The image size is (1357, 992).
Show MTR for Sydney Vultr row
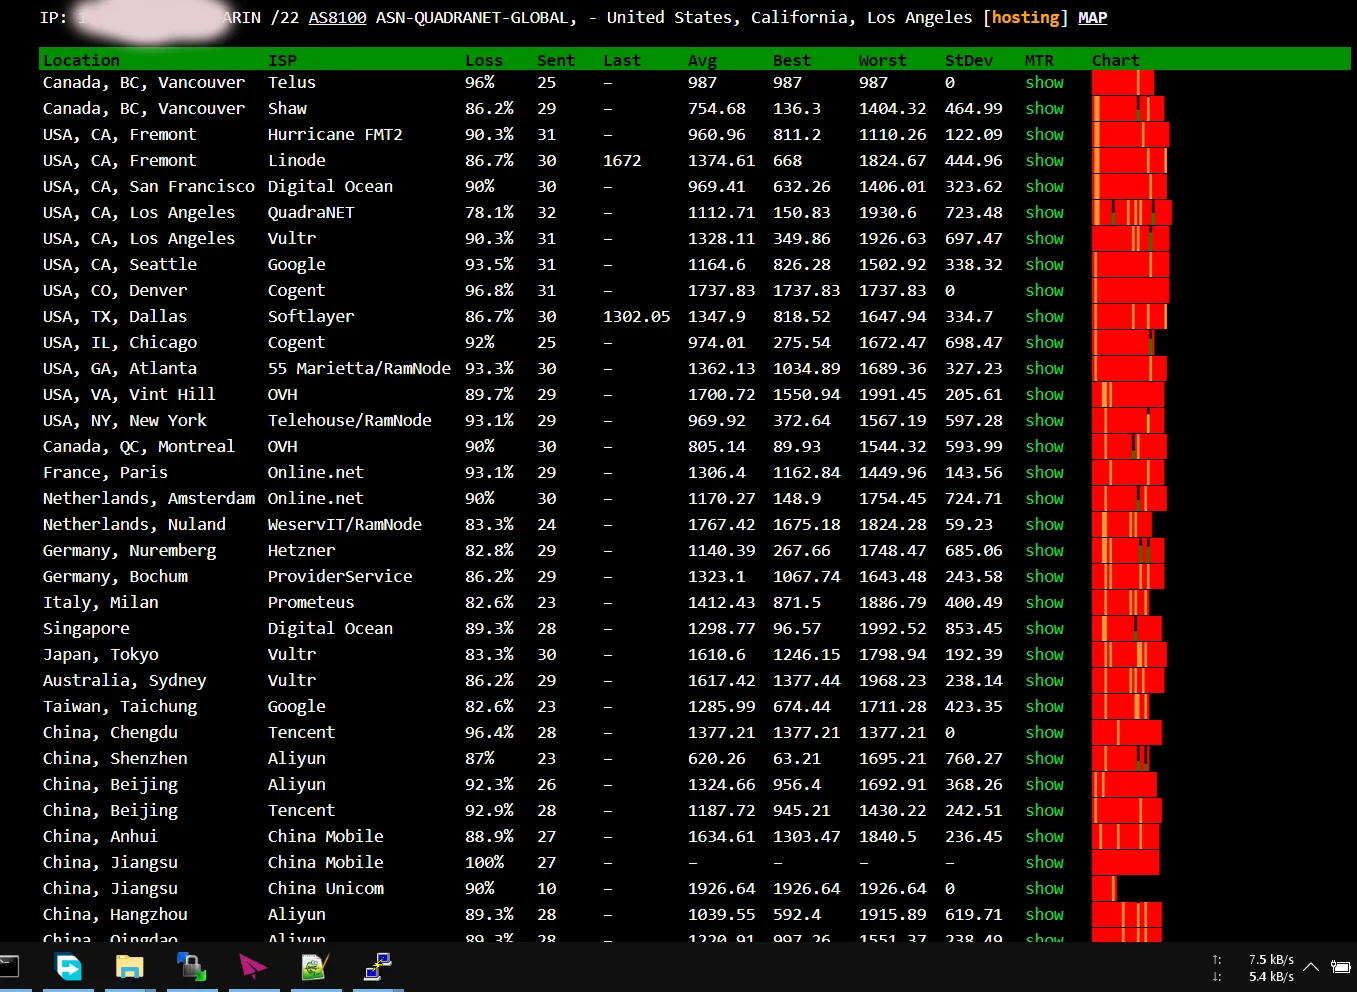tap(1044, 681)
